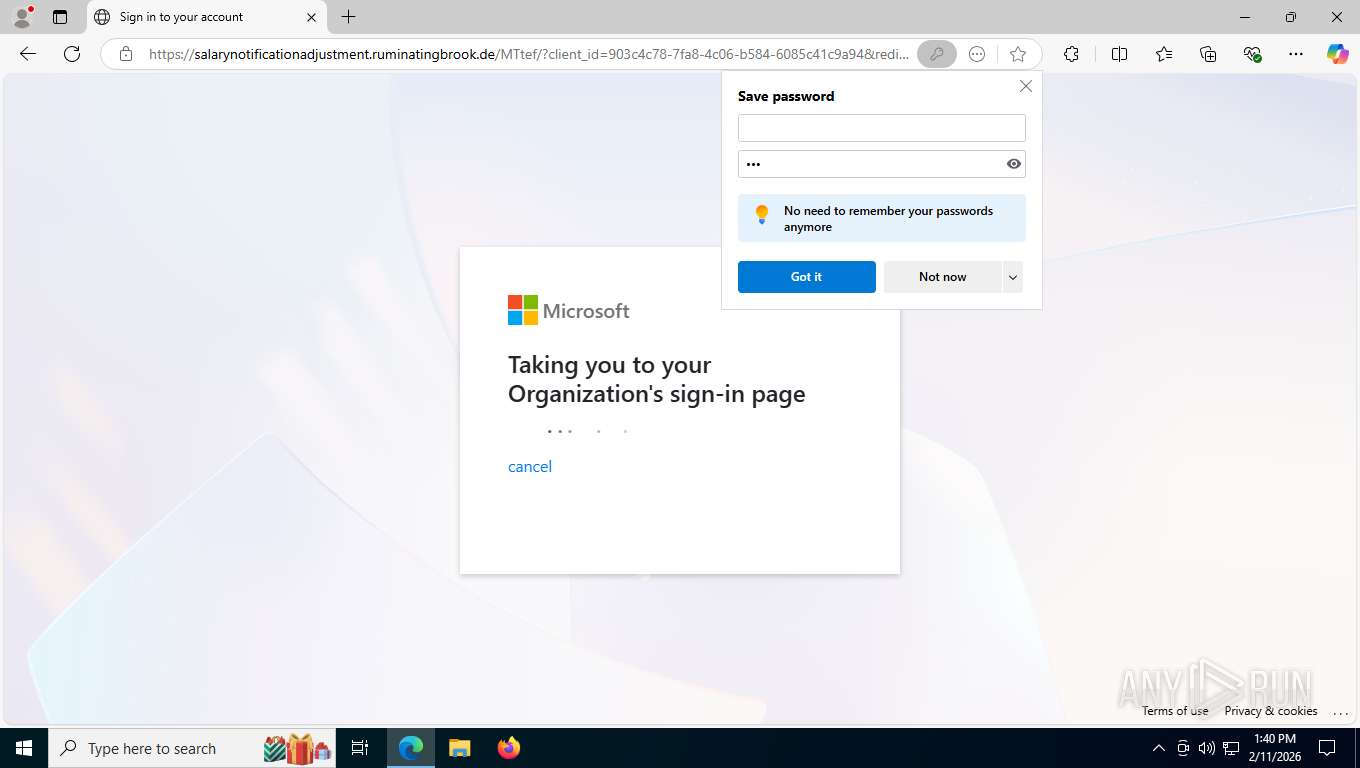Open the taskbar clock and date
Image resolution: width=1360 pixels, height=768 pixels.
pyautogui.click(x=1273, y=748)
